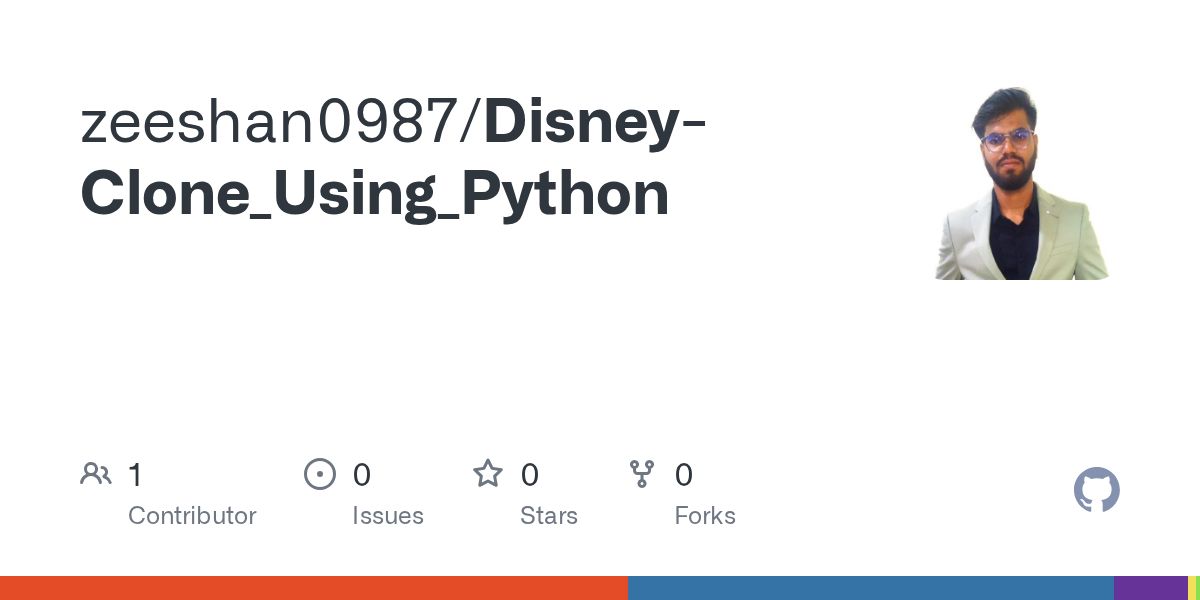
Task: Click the Stars label
Action: point(549,516)
